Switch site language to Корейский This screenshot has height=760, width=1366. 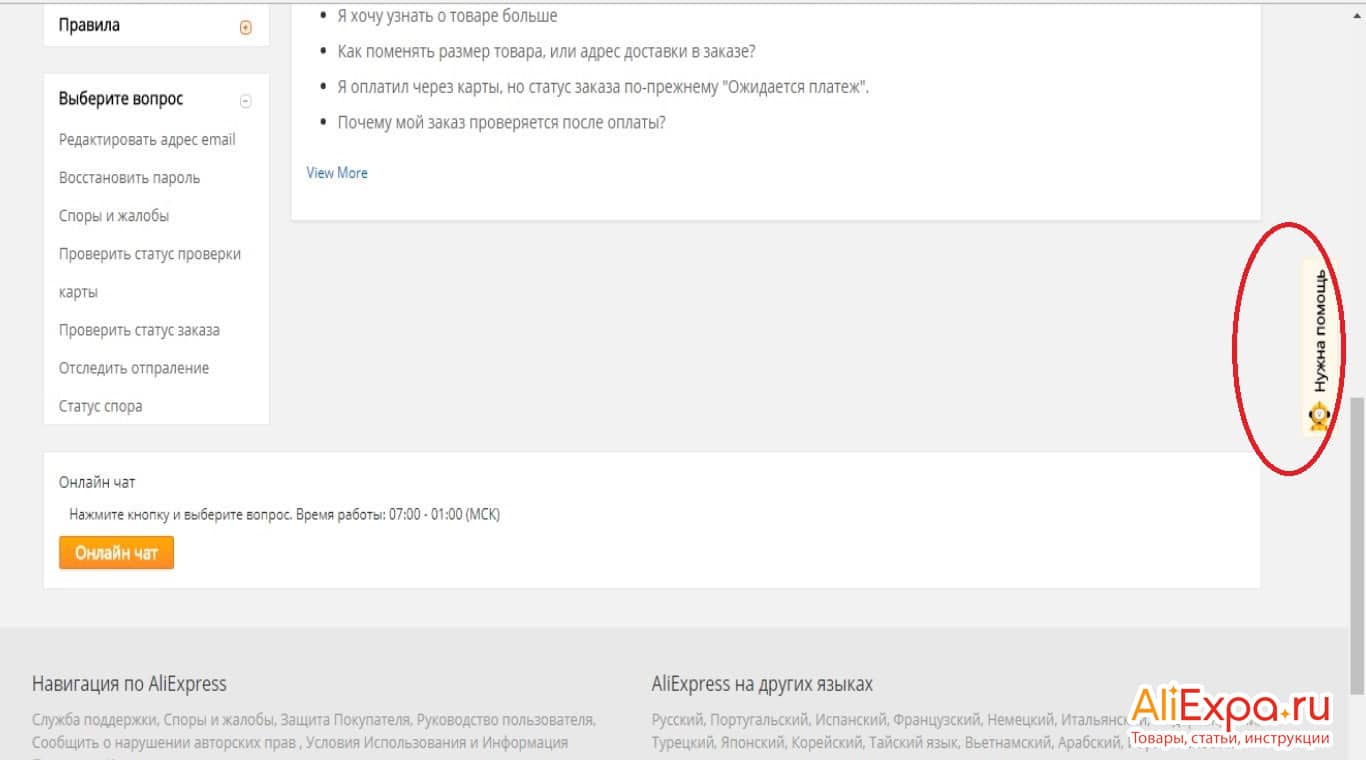point(826,743)
